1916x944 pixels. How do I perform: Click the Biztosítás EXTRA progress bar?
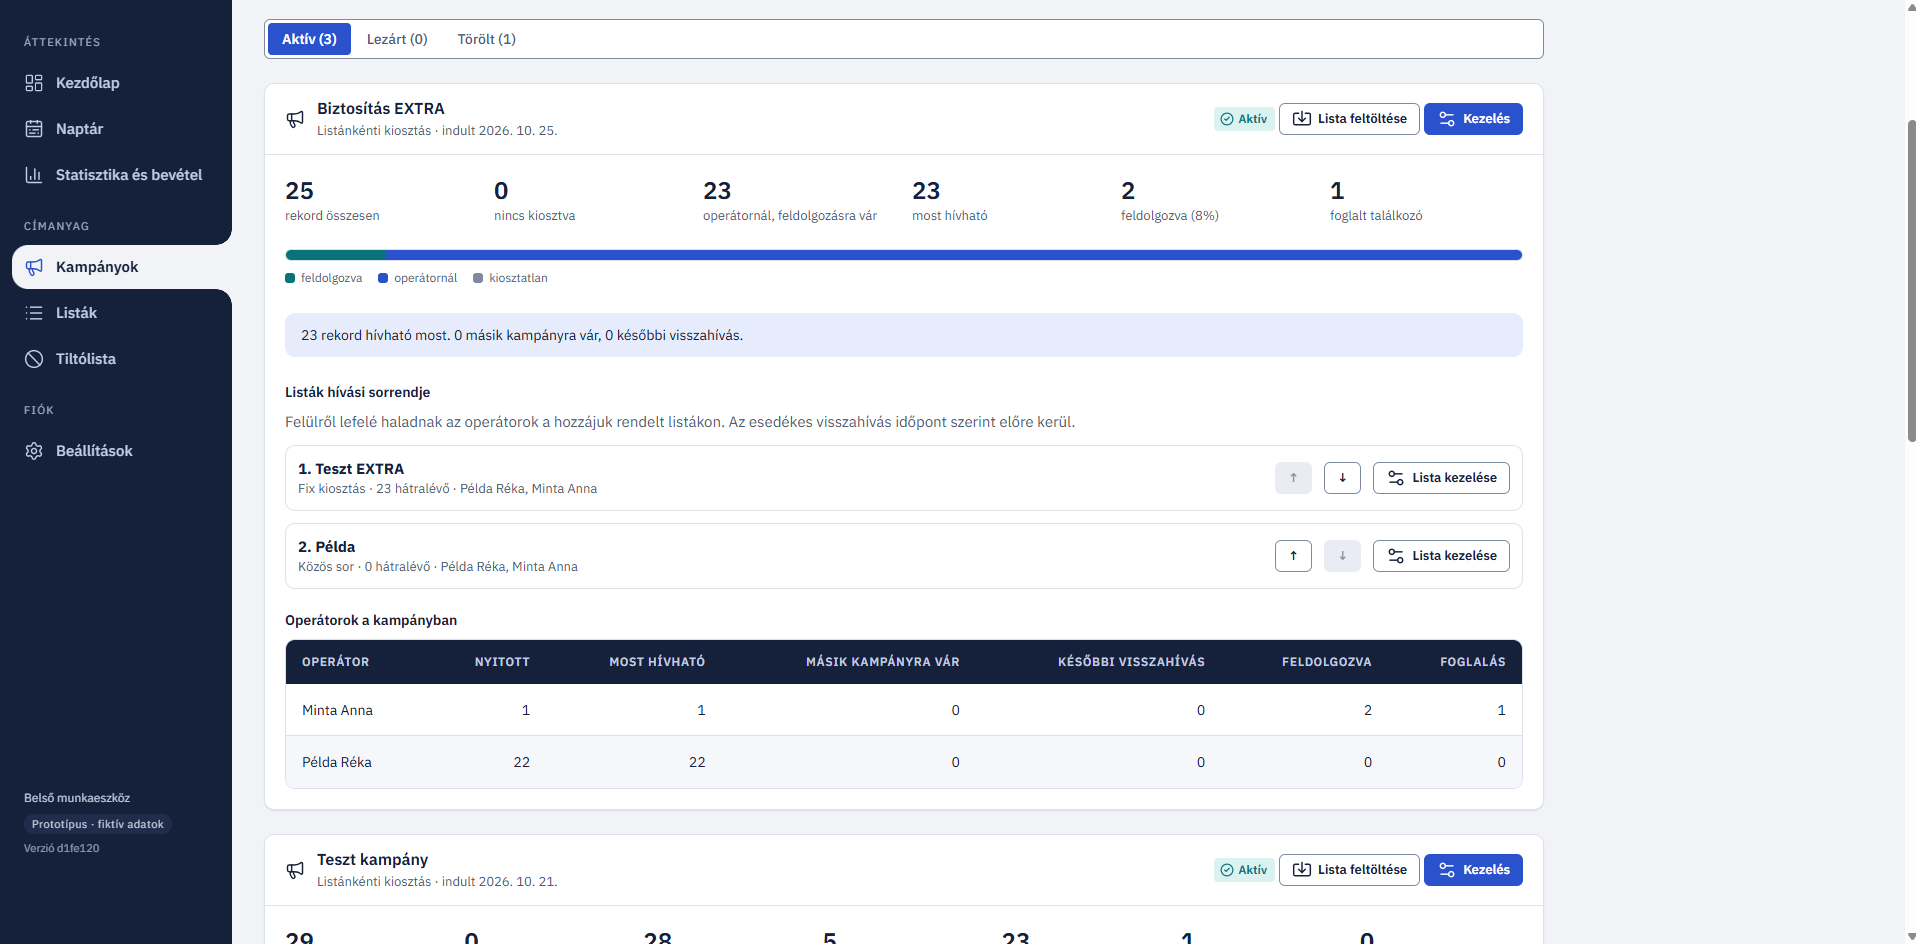(x=904, y=255)
